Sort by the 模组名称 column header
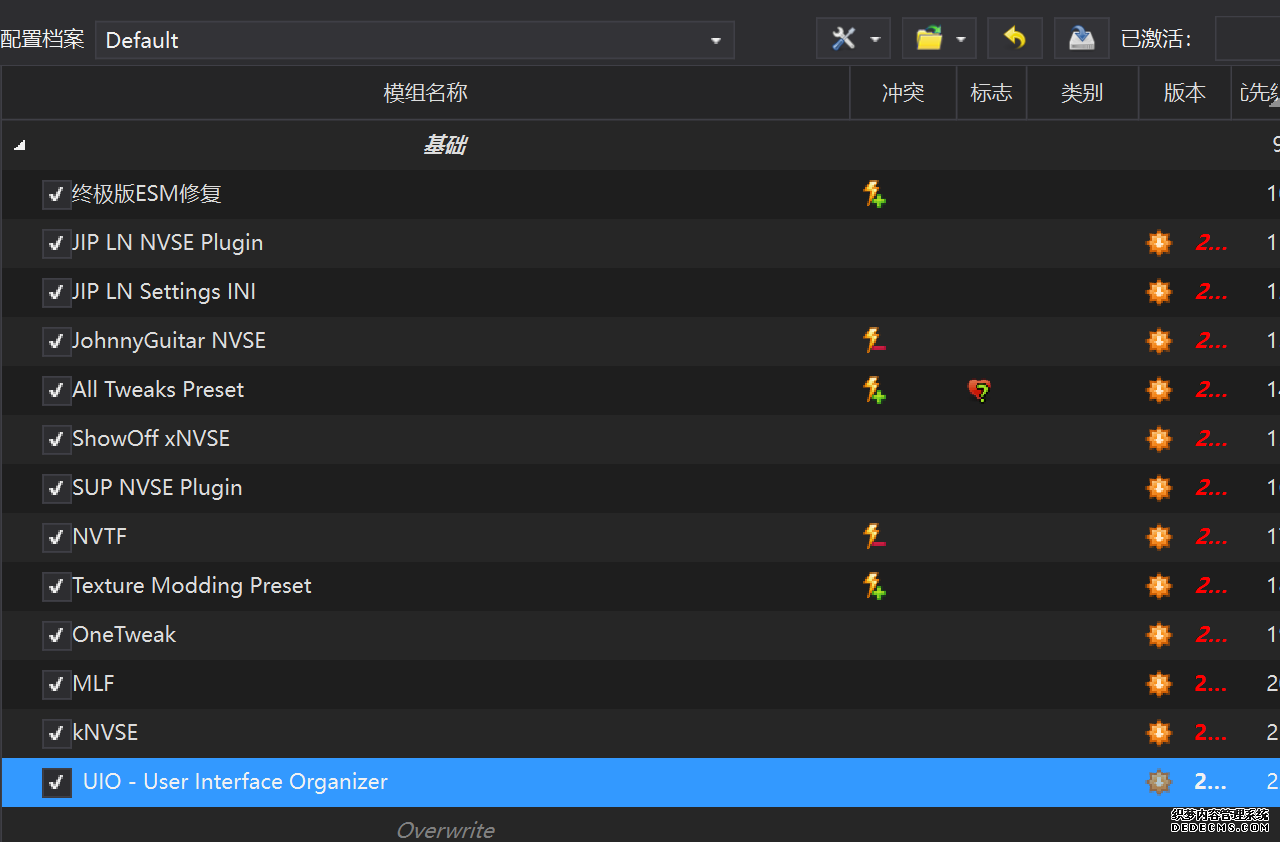 (425, 93)
